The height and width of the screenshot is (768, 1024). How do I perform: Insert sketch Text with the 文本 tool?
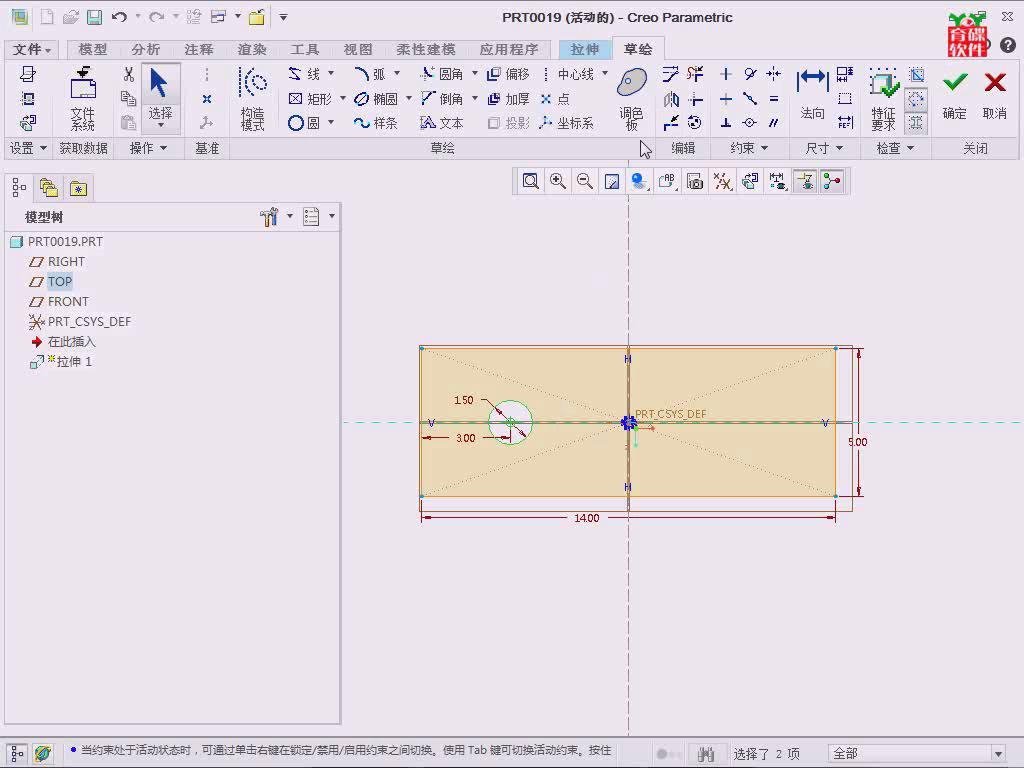click(442, 123)
